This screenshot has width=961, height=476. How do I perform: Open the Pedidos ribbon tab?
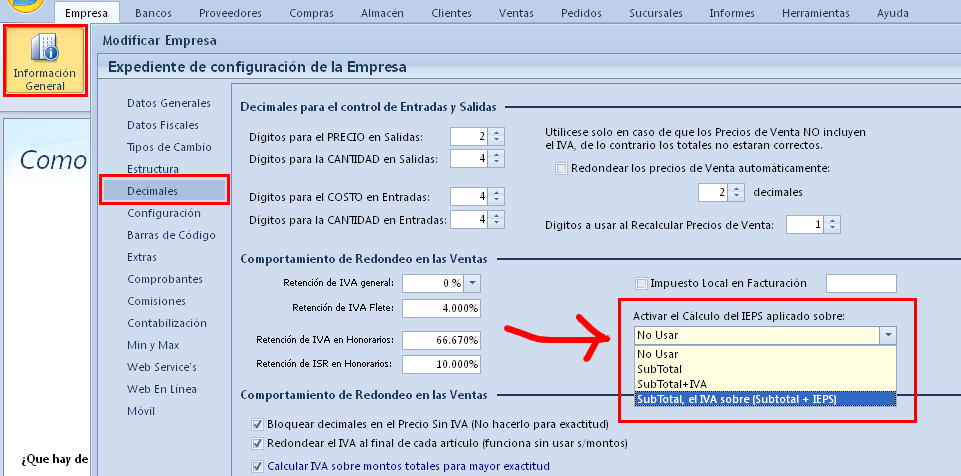(580, 13)
